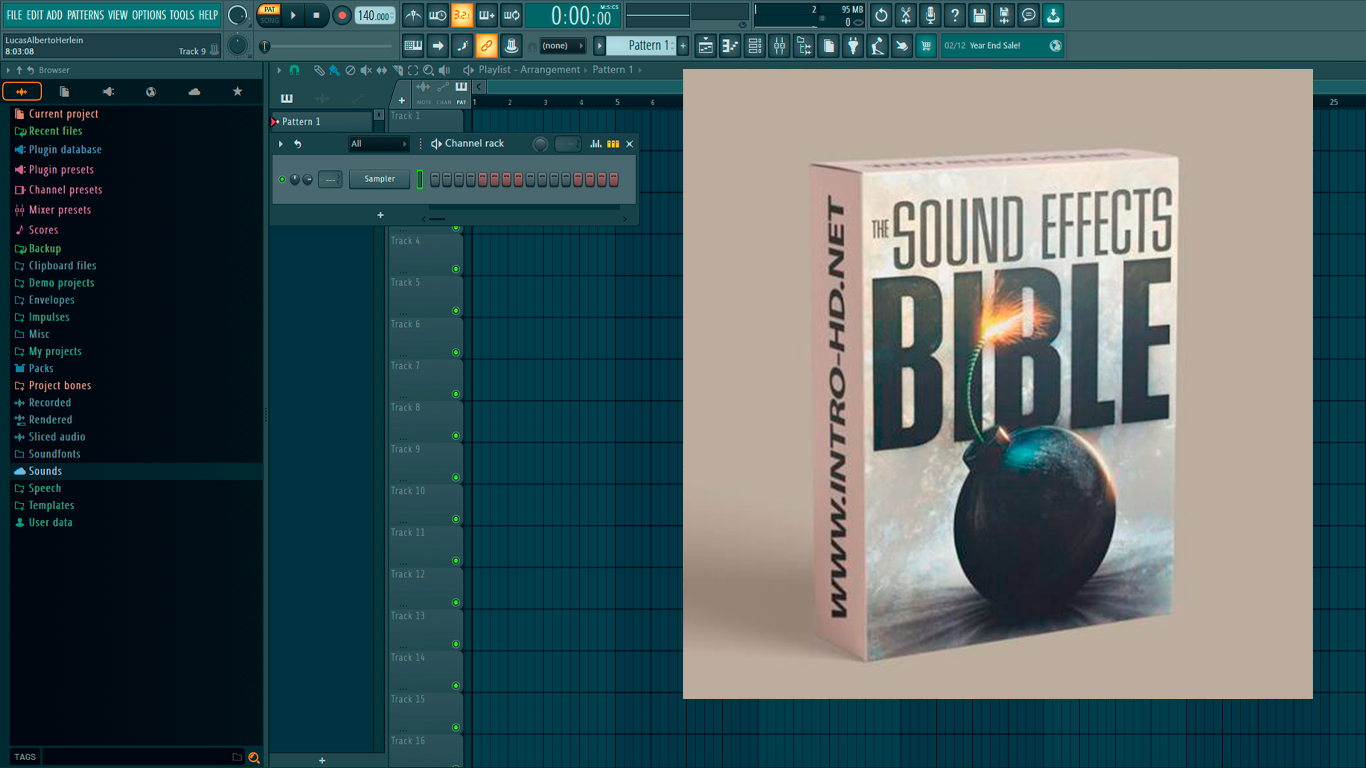
Task: Switch to SONG mode
Action: (269, 20)
